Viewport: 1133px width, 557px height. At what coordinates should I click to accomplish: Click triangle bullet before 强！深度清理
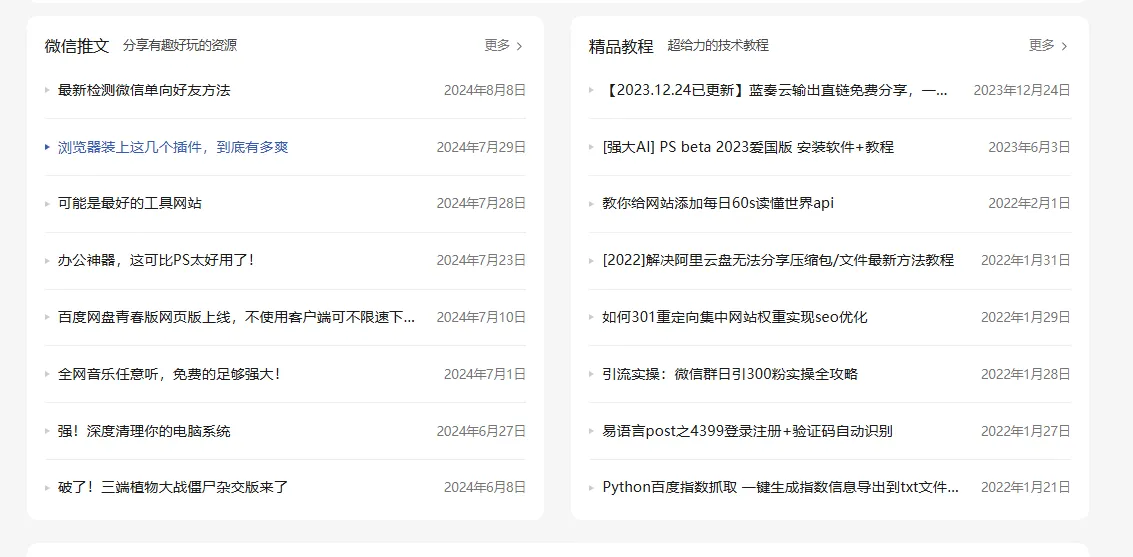[47, 431]
